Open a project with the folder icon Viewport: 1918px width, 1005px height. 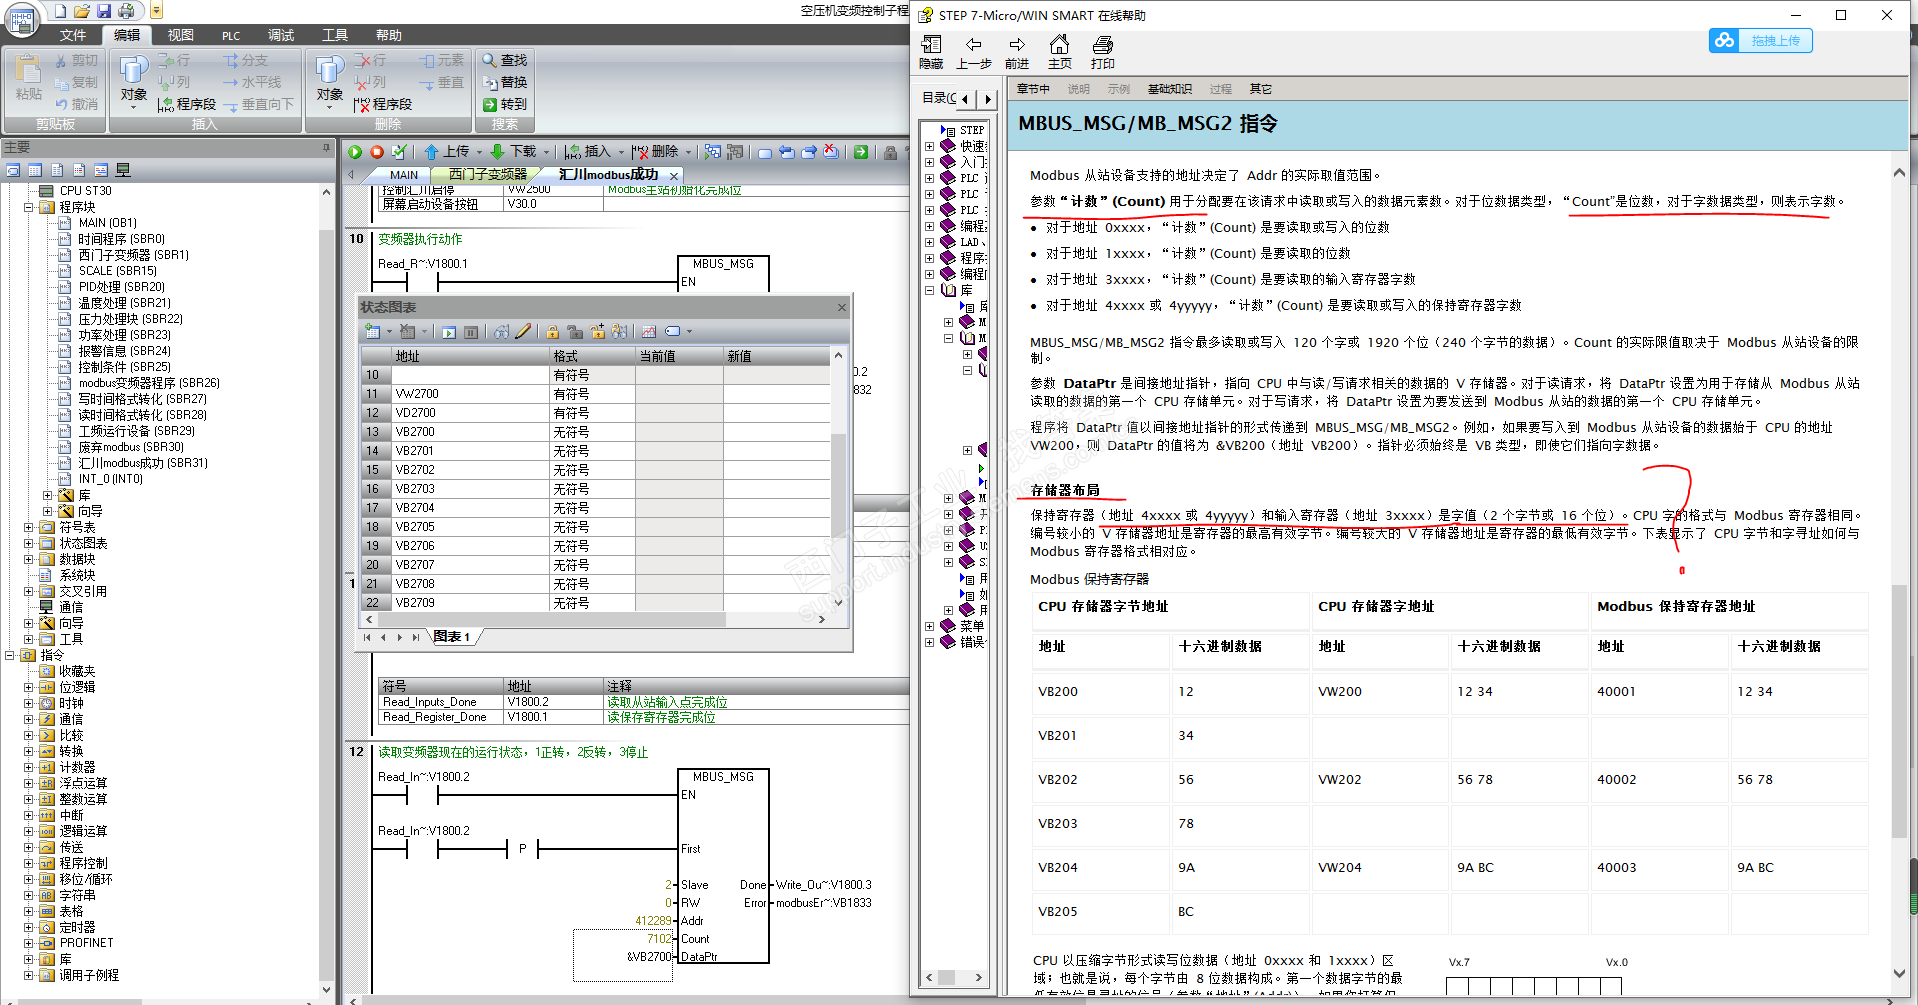(82, 11)
